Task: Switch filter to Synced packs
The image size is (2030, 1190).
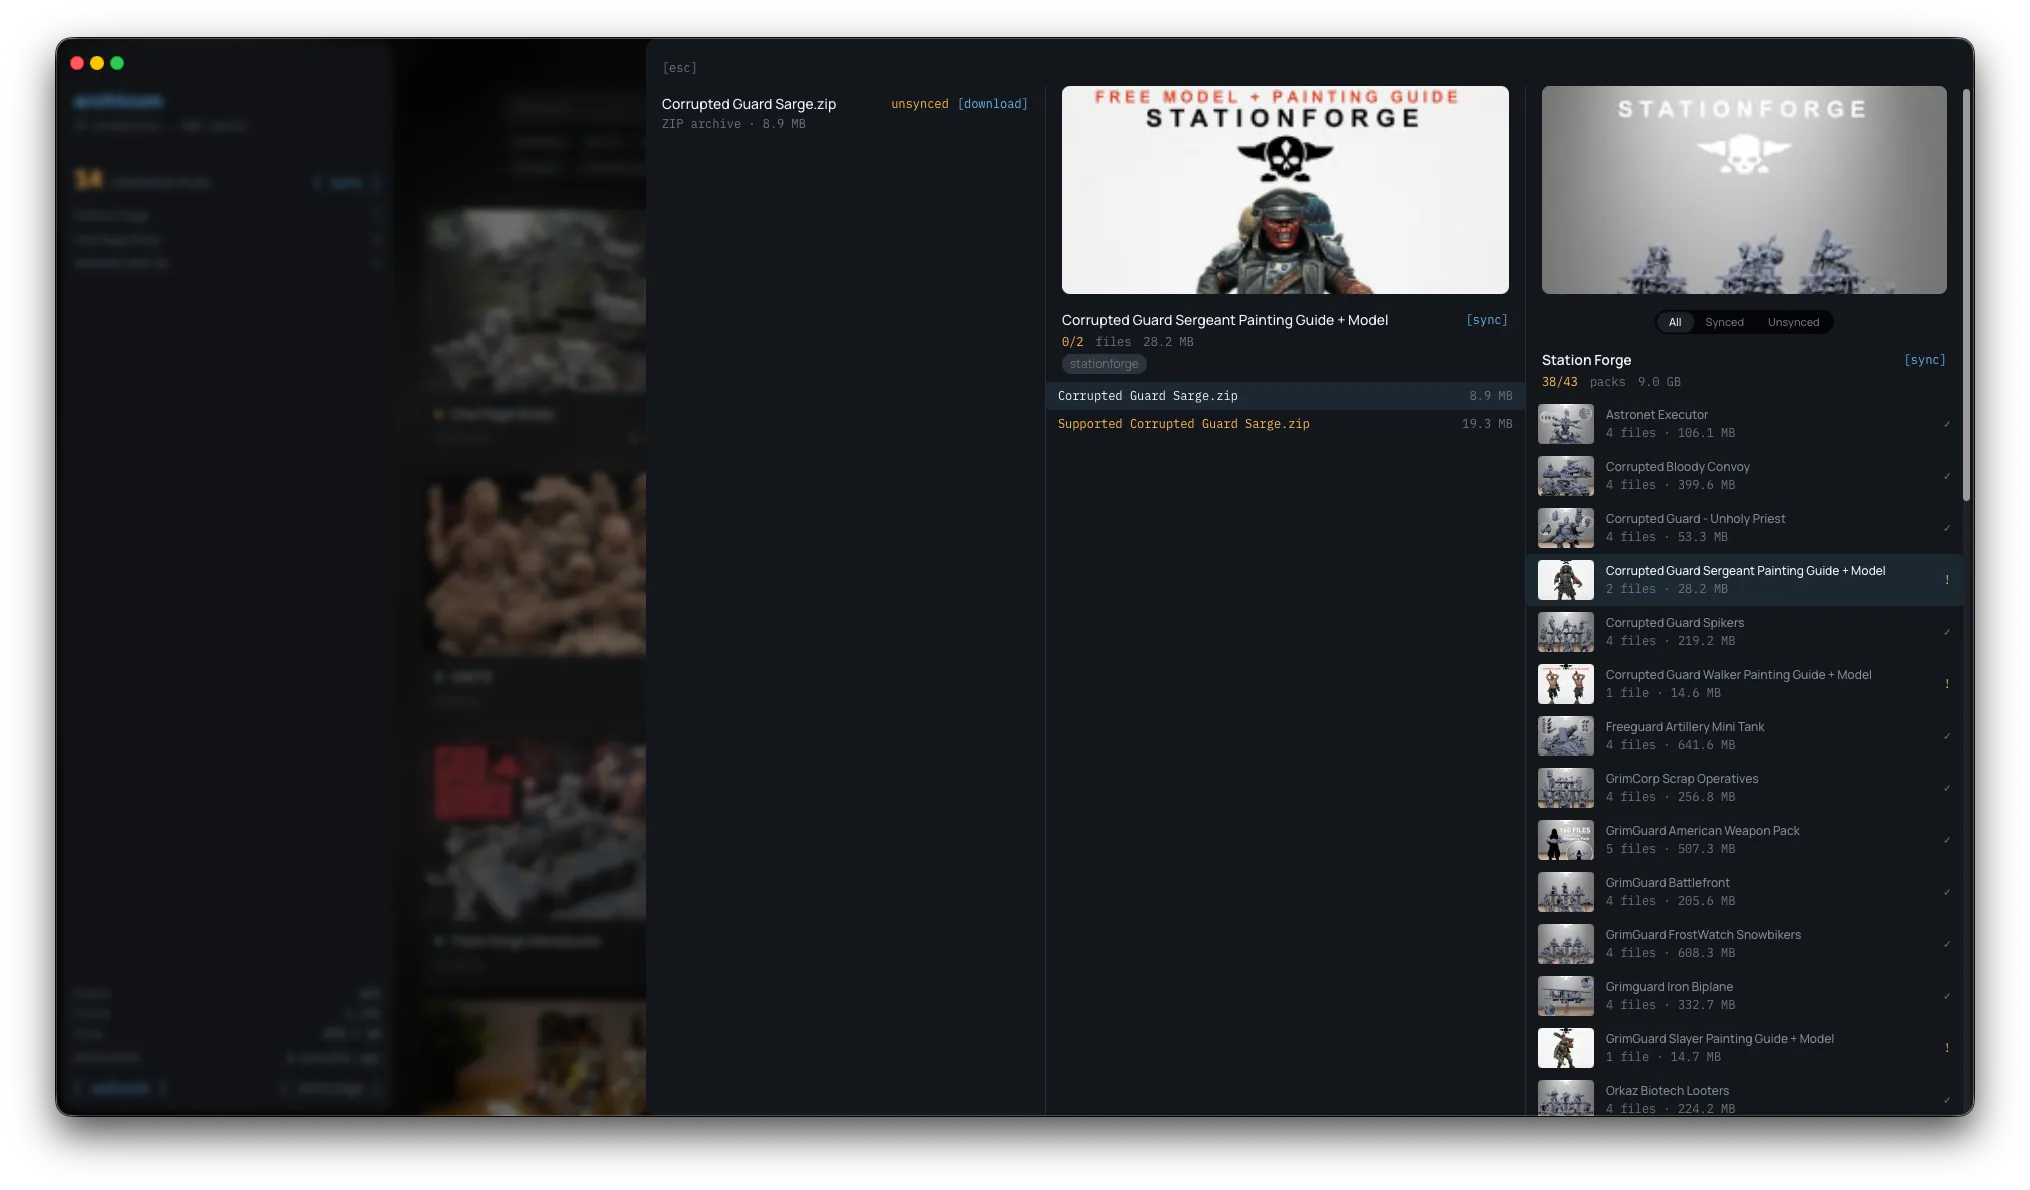Action: click(x=1723, y=322)
